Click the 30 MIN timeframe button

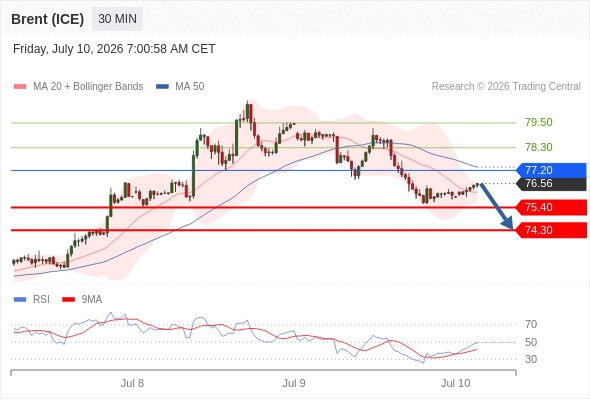(117, 19)
